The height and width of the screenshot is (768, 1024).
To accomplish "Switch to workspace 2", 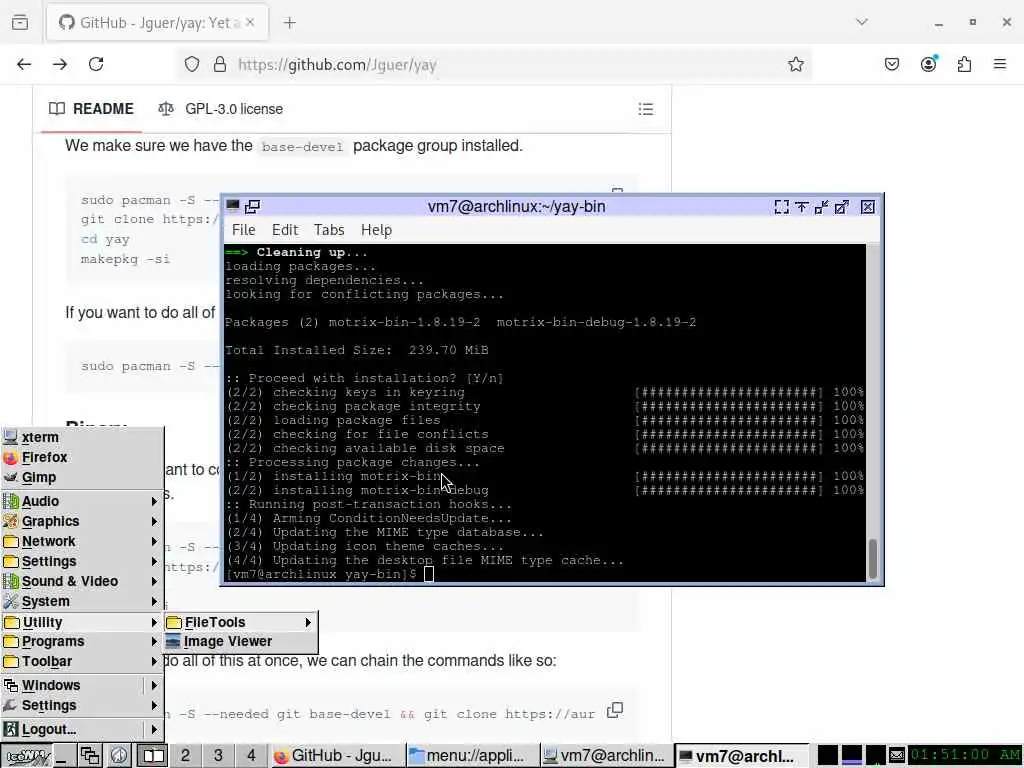I will click(185, 756).
